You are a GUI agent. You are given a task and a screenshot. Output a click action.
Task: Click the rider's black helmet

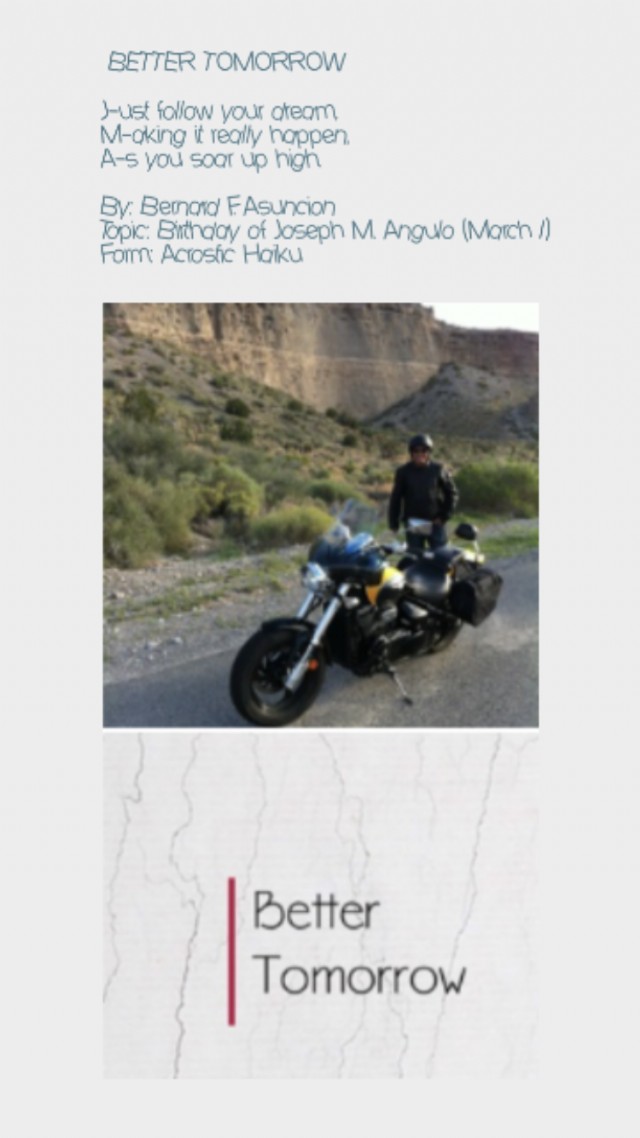420,442
